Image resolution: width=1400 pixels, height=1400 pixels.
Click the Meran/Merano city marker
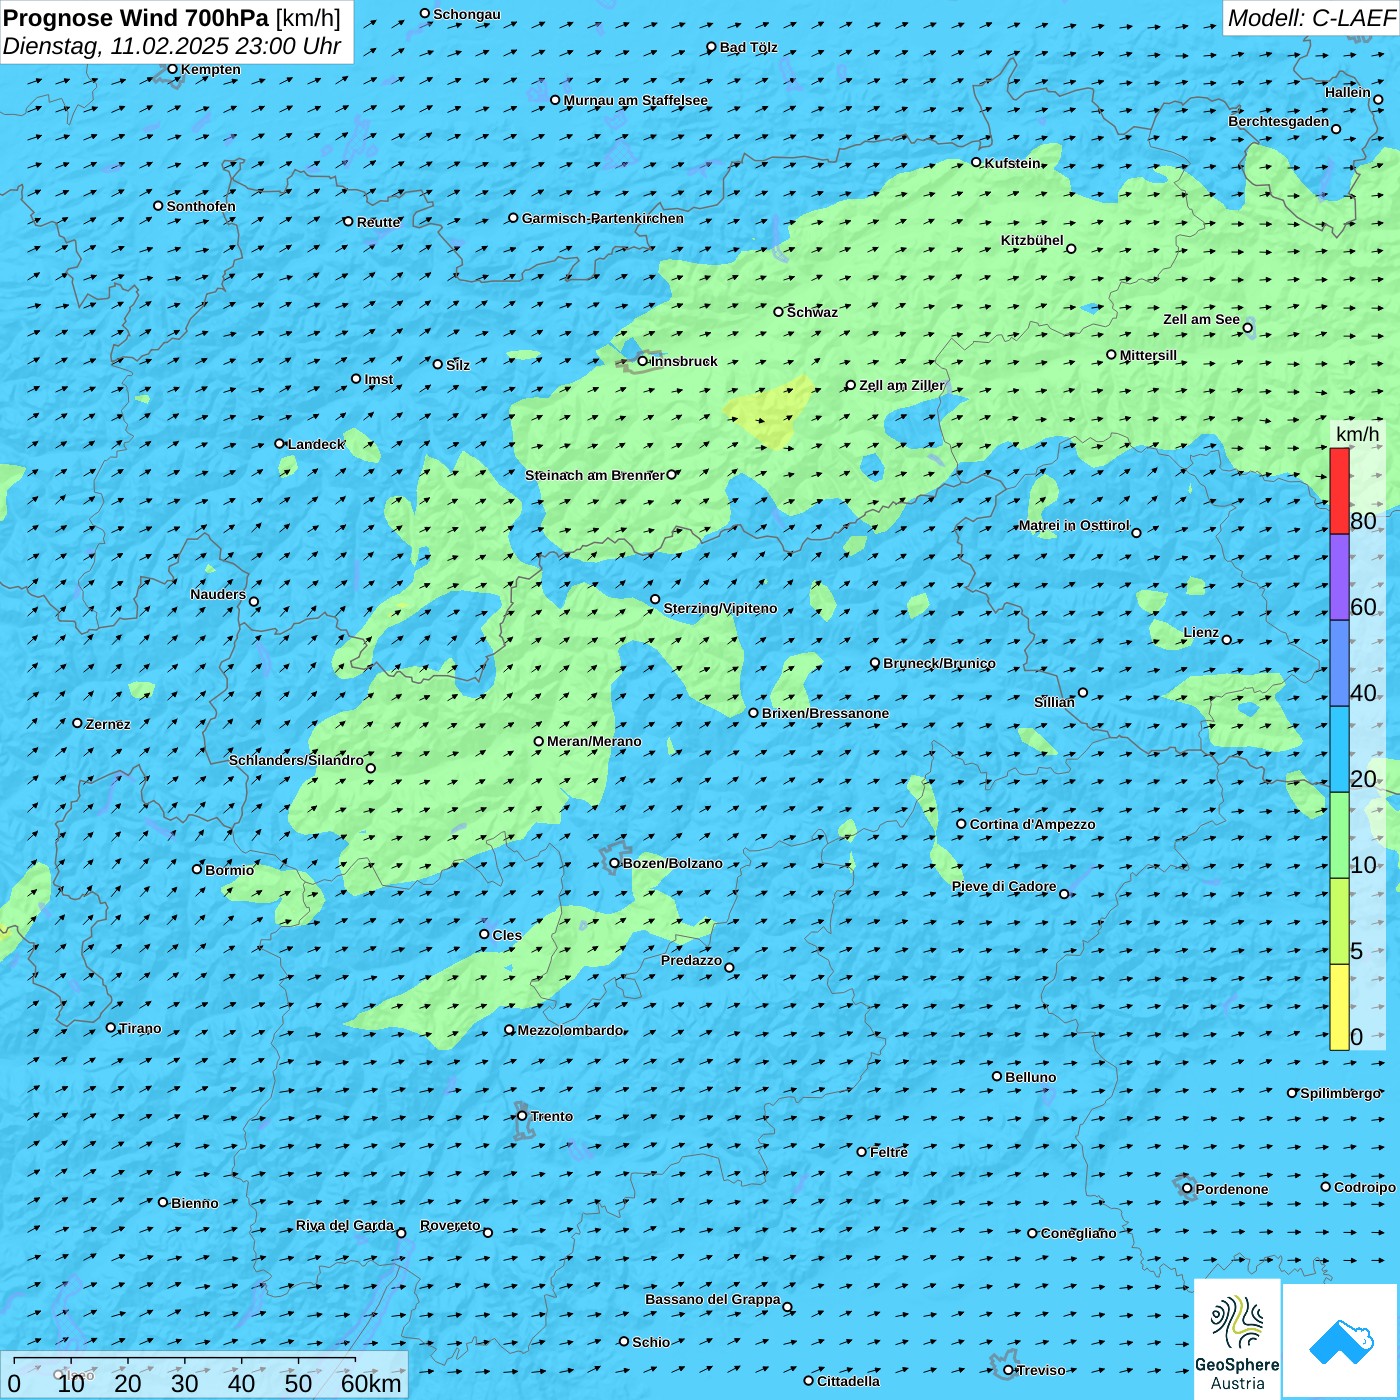pos(539,741)
